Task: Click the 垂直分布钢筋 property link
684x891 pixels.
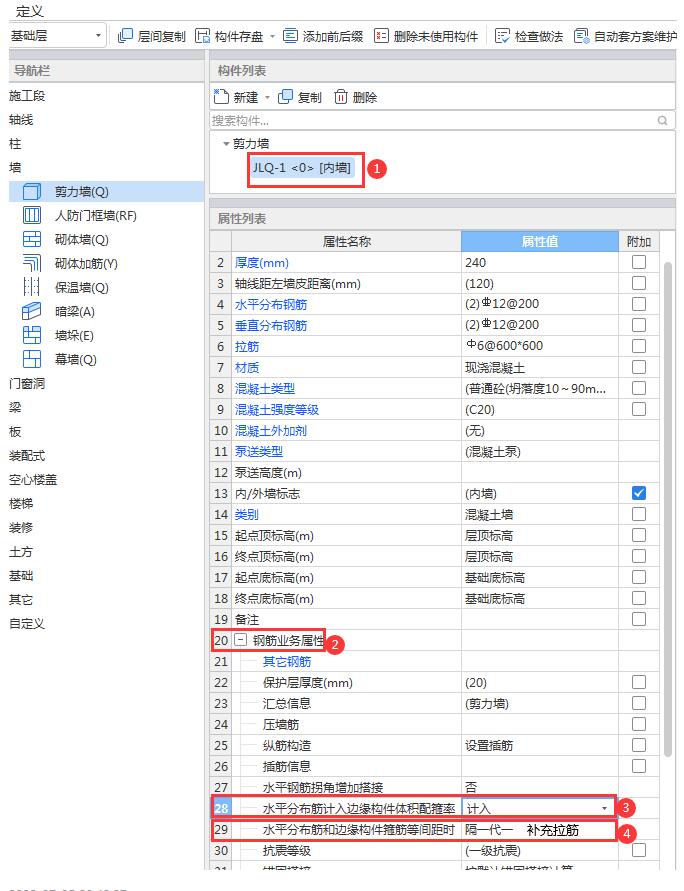Action: pyautogui.click(x=270, y=325)
